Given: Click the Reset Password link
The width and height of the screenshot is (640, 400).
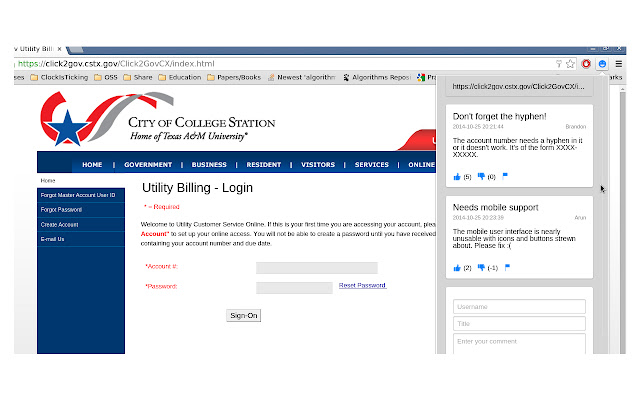Looking at the screenshot, I should (x=362, y=285).
